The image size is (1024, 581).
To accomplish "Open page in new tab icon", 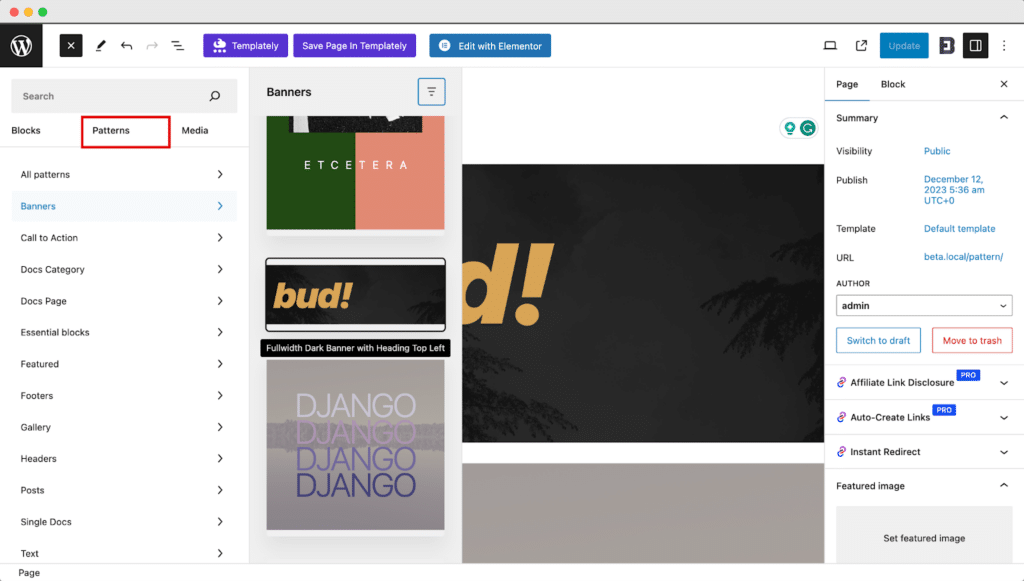I will (861, 45).
